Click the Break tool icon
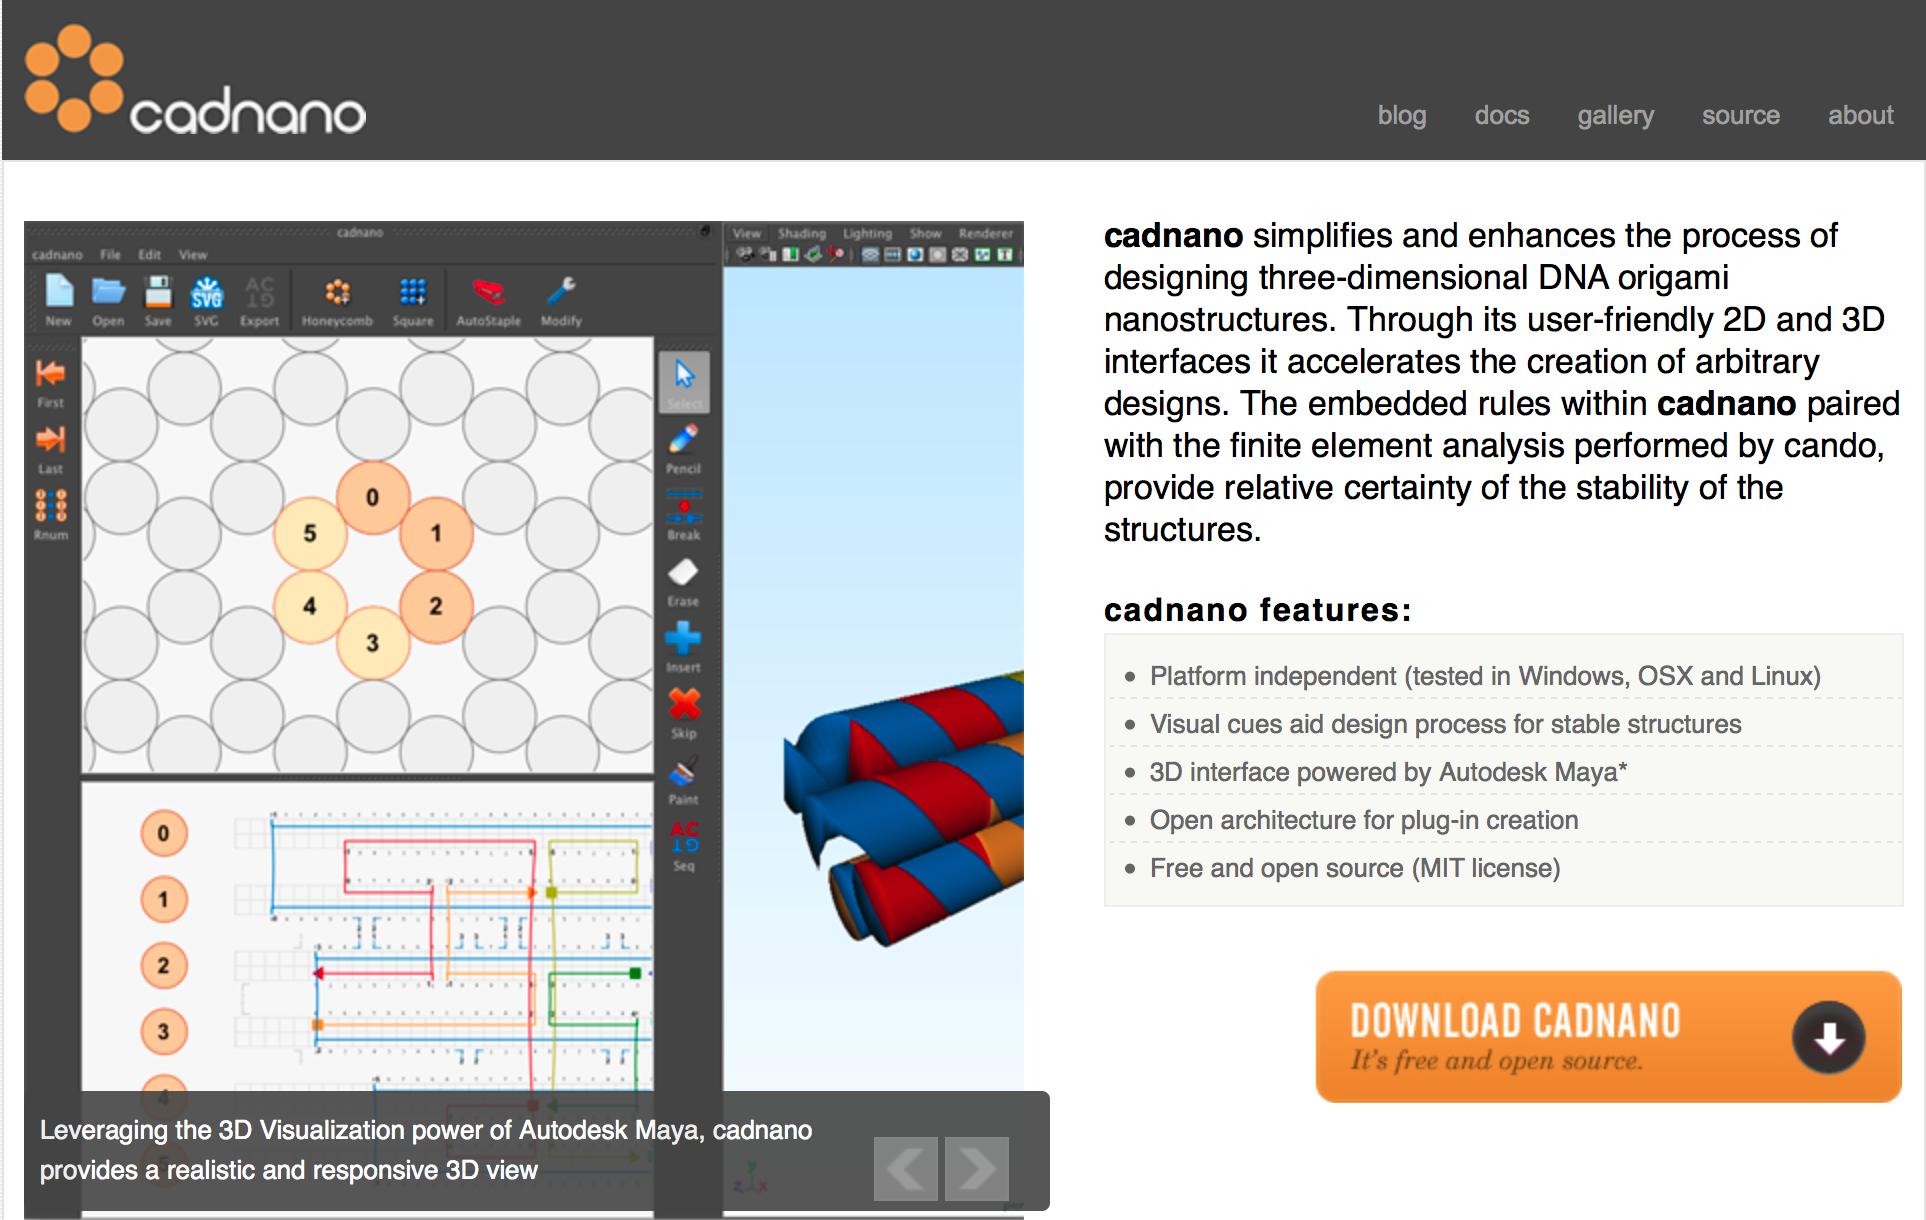Viewport: 1926px width, 1220px height. pos(684,507)
